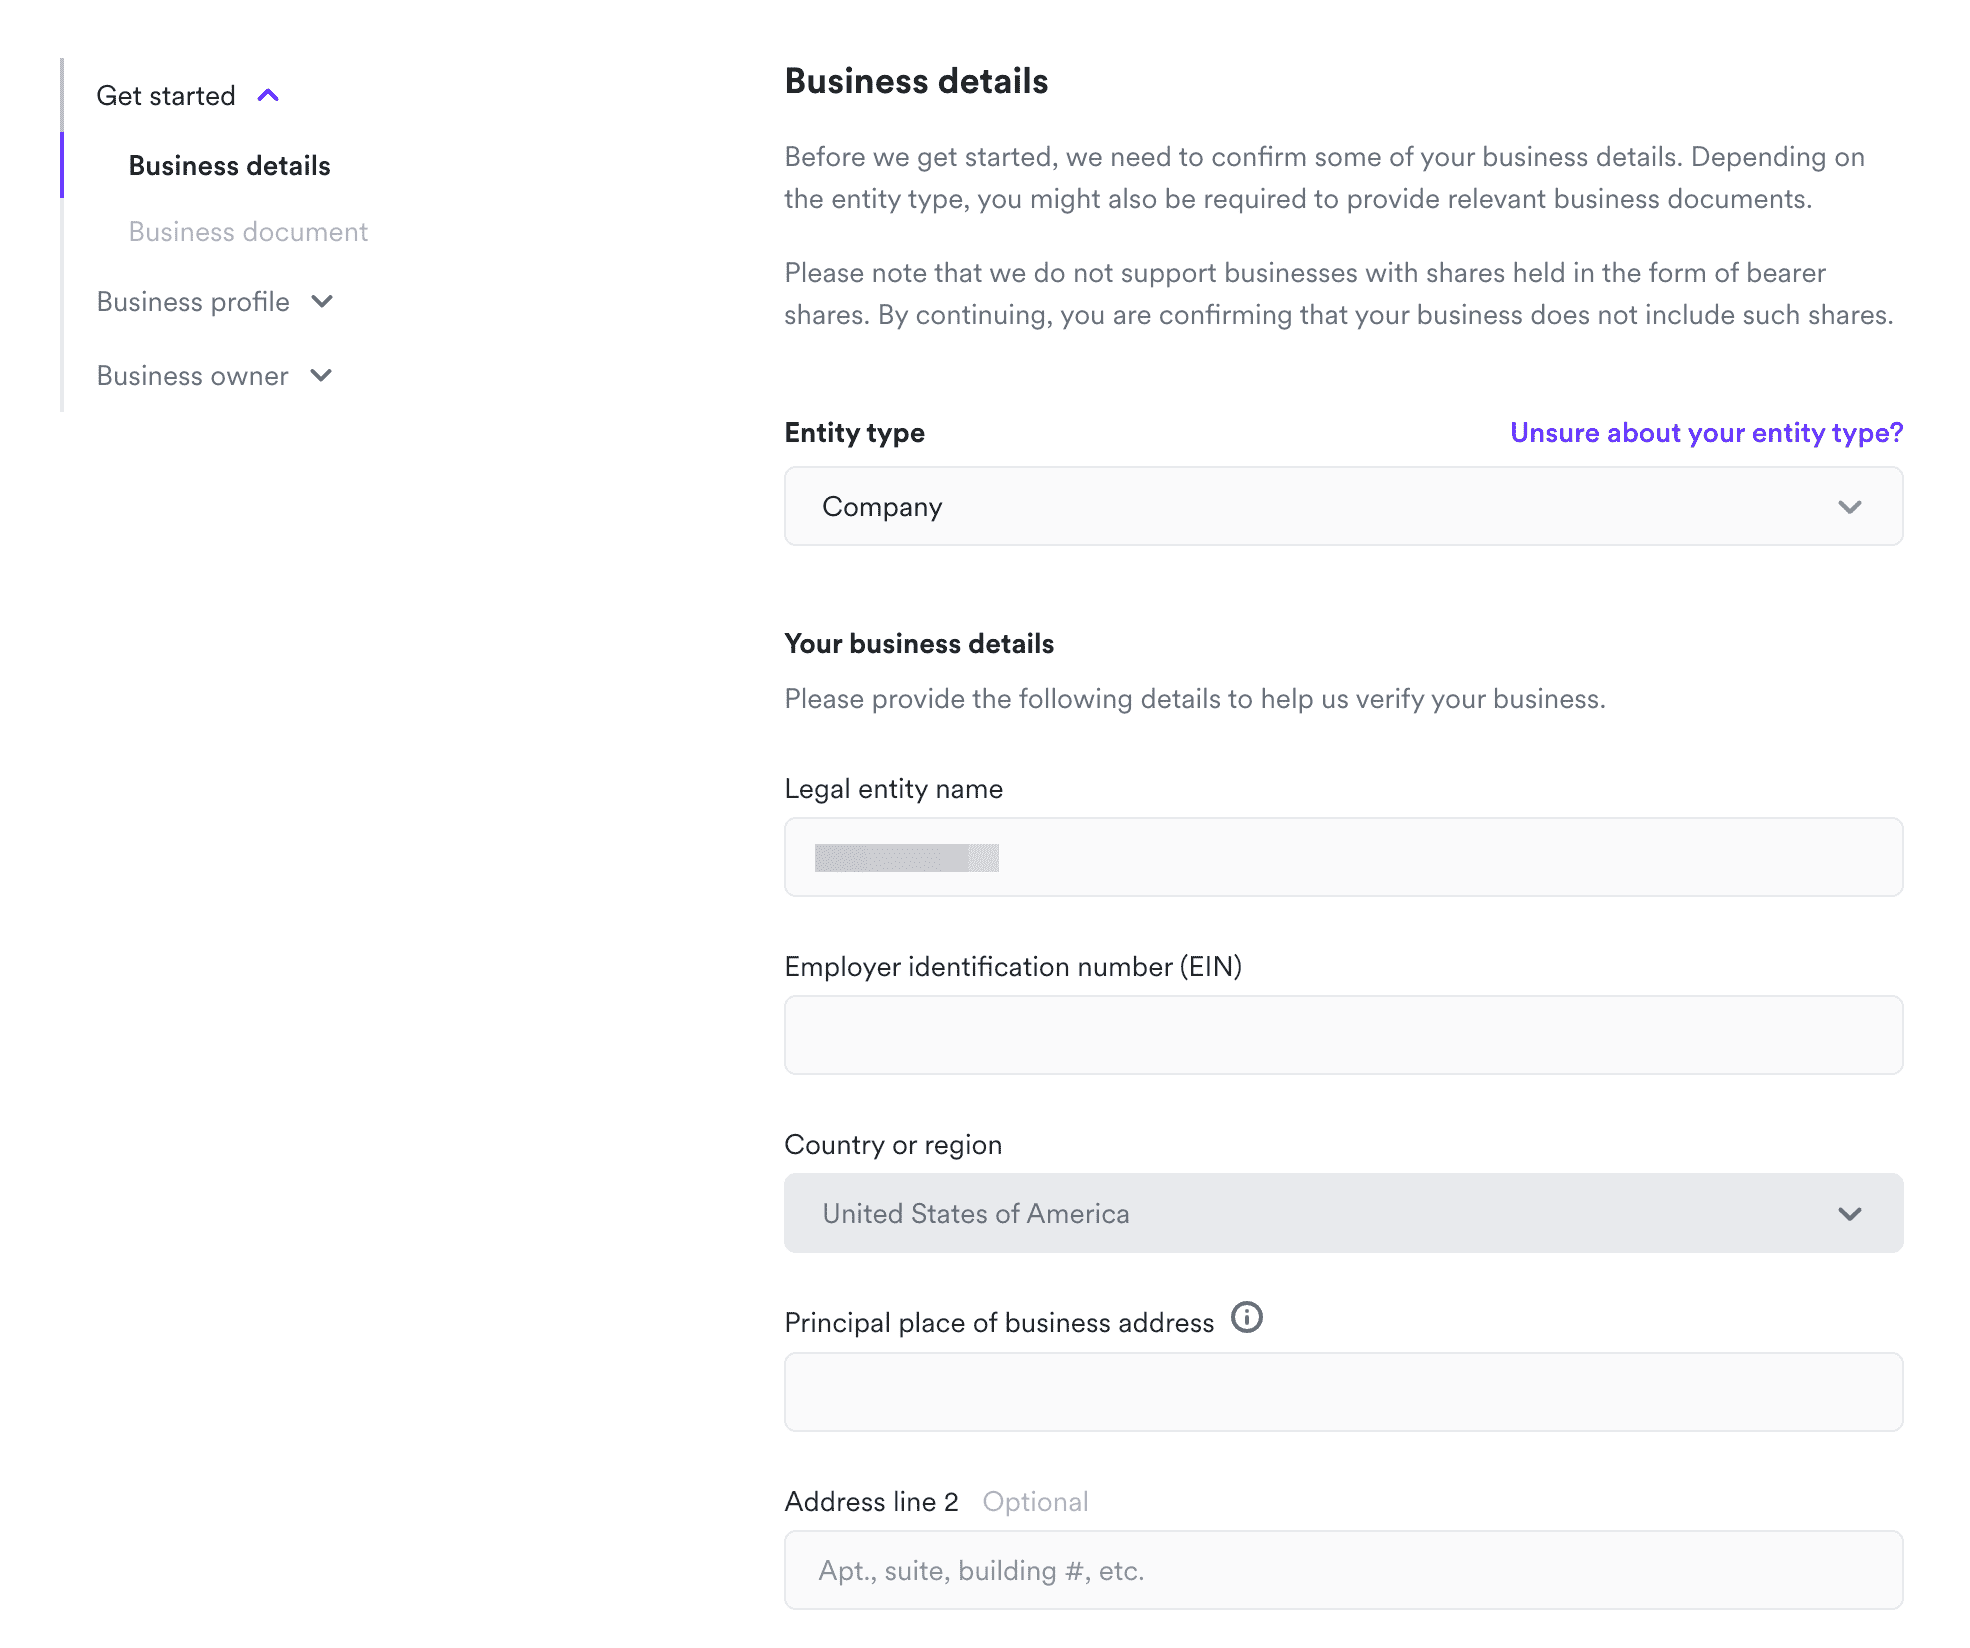Click the Entity type dropdown arrow
Screen dimensions: 1970x1648
[x=1849, y=507]
